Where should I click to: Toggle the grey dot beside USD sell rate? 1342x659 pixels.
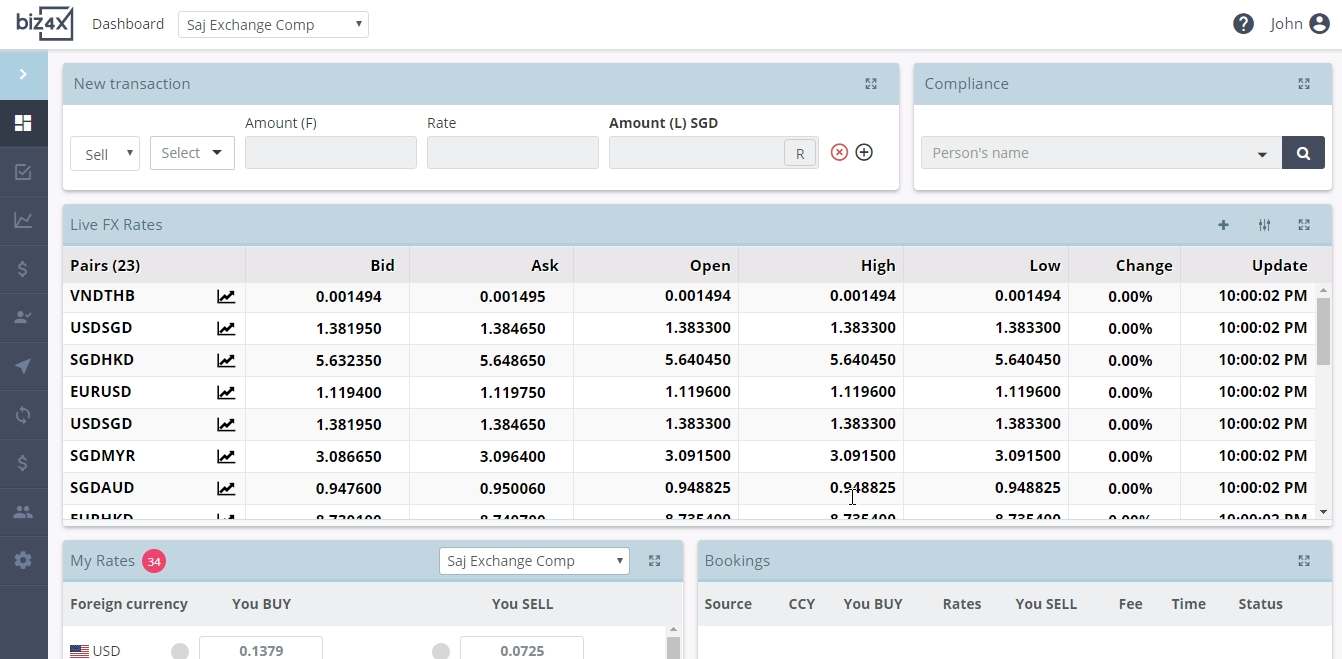click(441, 652)
